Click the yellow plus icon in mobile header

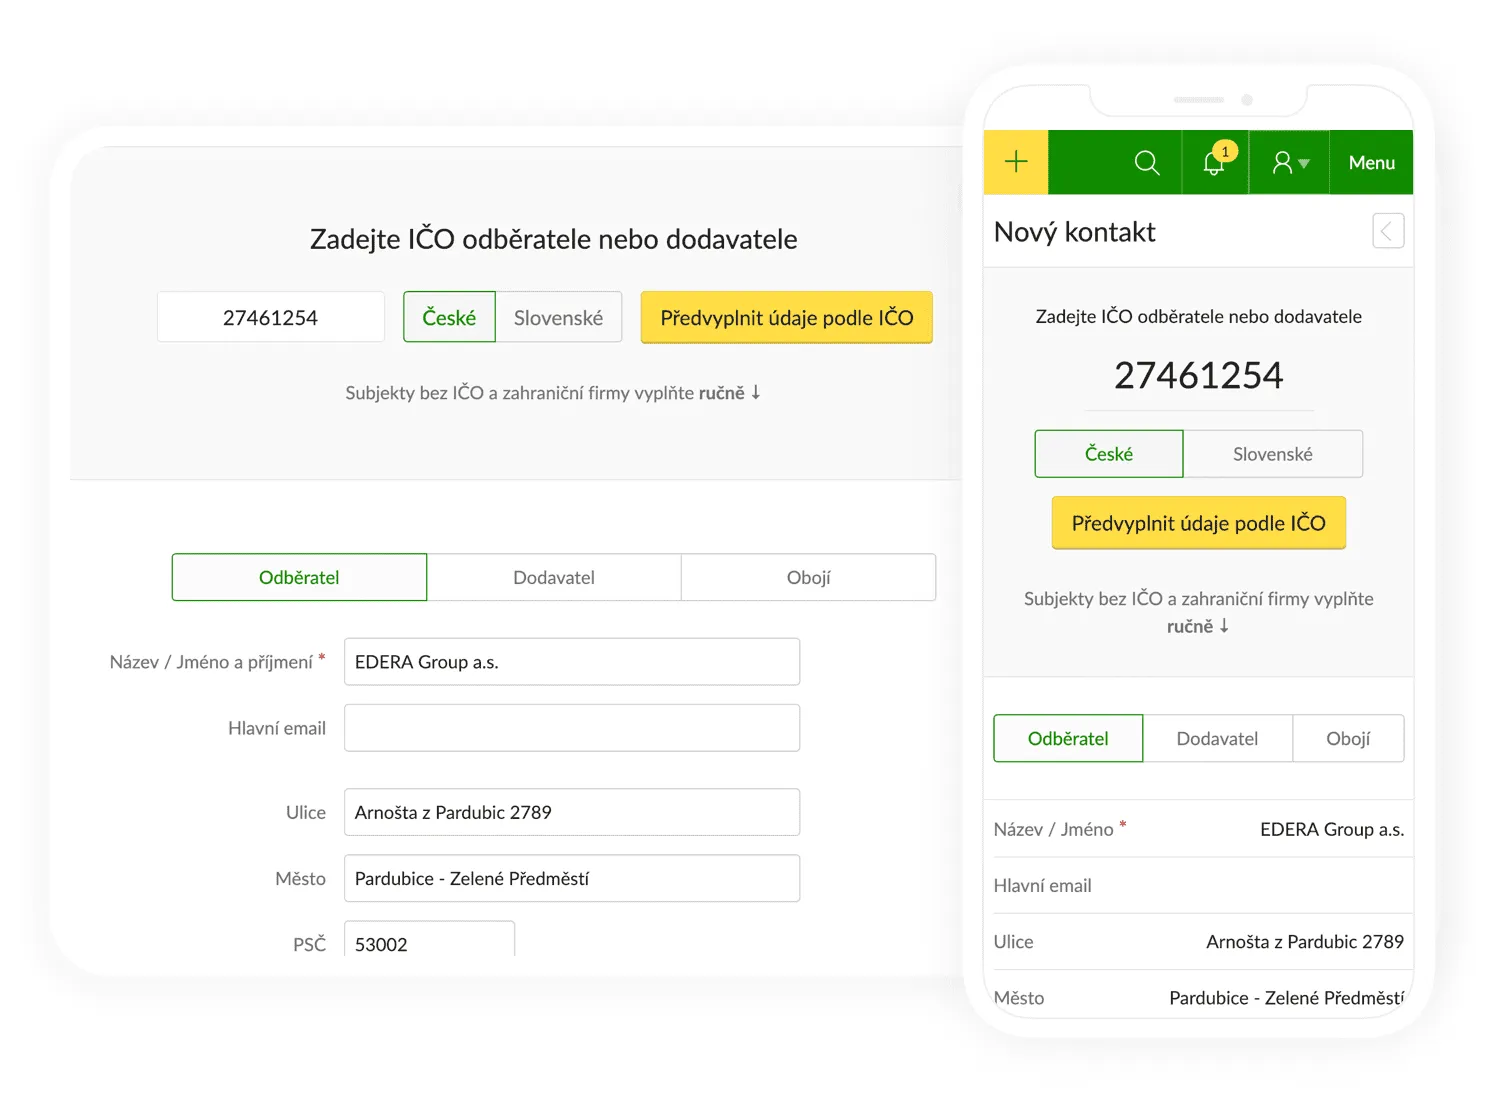[1016, 162]
